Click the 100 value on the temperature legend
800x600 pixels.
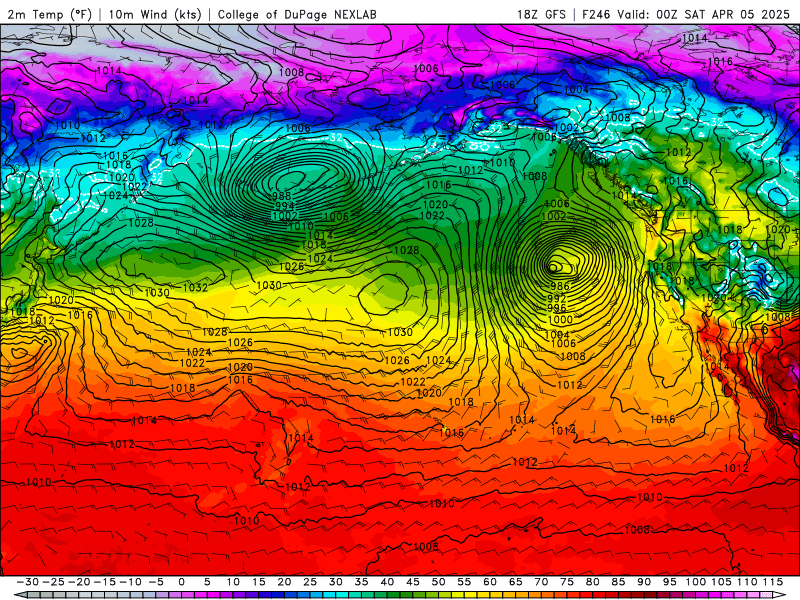695,582
